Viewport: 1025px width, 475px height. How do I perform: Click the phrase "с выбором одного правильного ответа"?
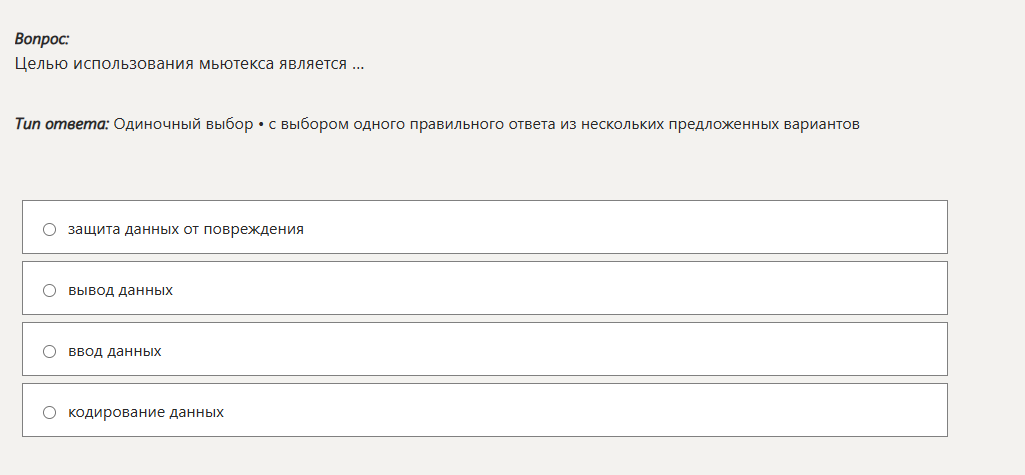(x=404, y=124)
